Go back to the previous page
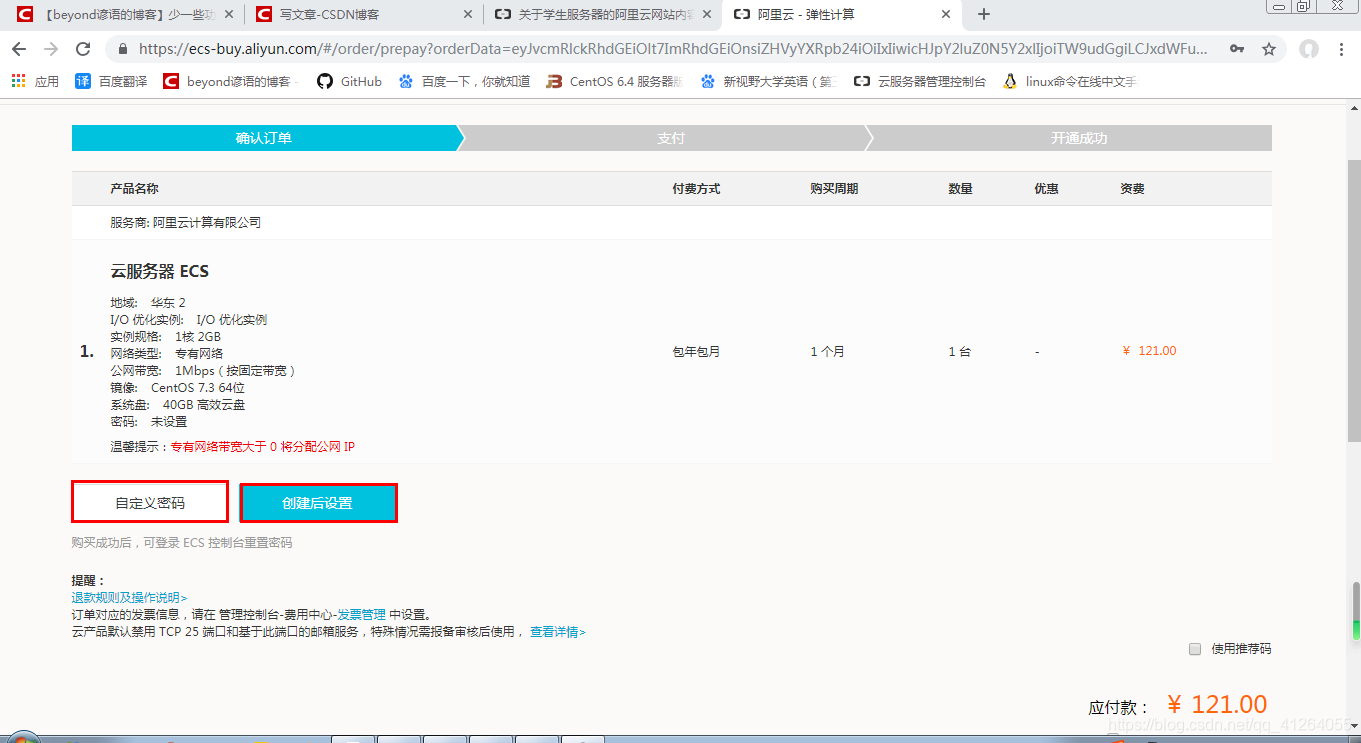1361x743 pixels. click(18, 49)
